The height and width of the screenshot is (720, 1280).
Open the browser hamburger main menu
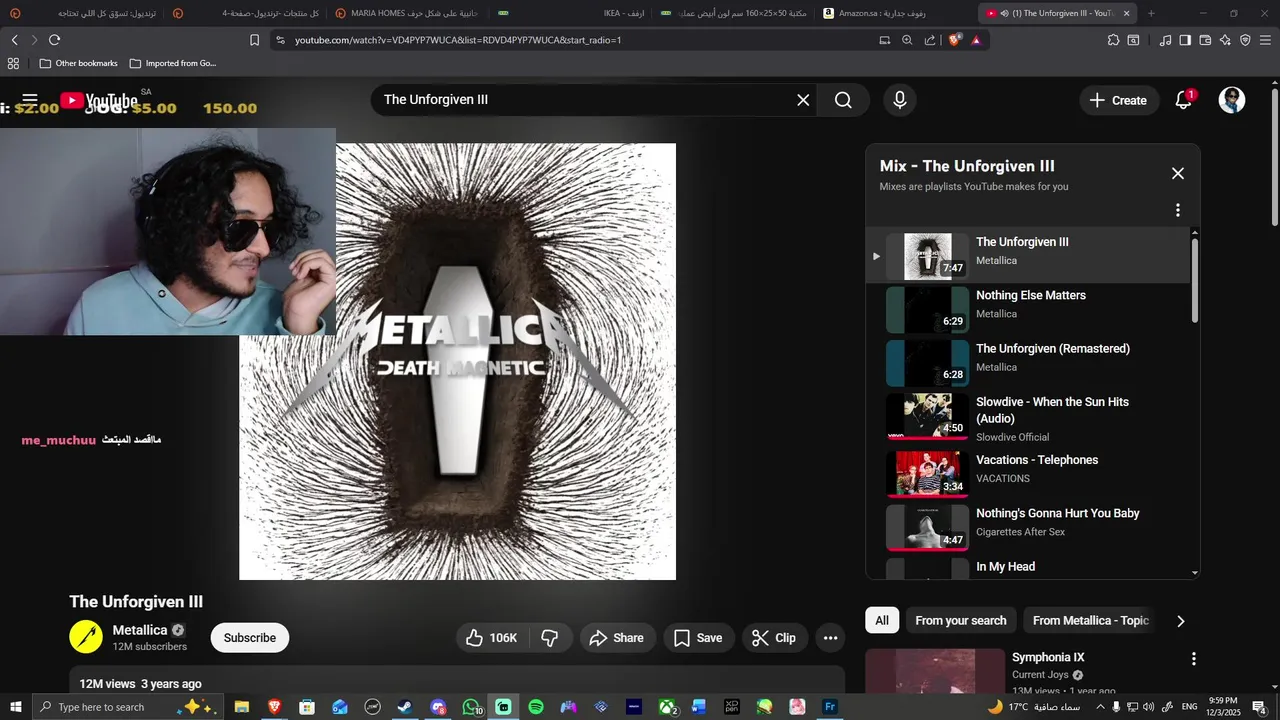1265,40
